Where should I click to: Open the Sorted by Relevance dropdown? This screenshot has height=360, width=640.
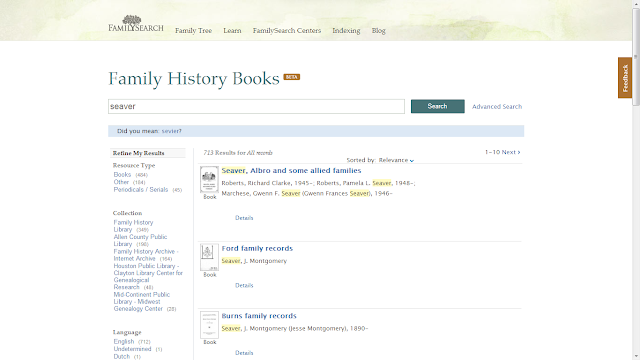point(396,160)
